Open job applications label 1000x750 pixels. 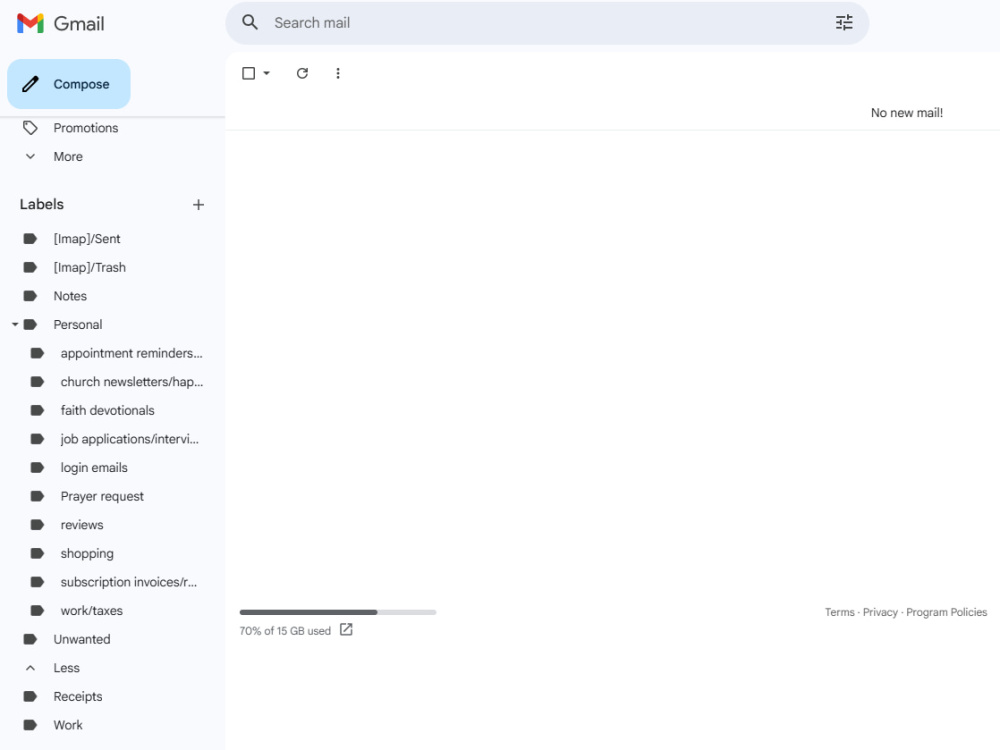pyautogui.click(x=129, y=439)
